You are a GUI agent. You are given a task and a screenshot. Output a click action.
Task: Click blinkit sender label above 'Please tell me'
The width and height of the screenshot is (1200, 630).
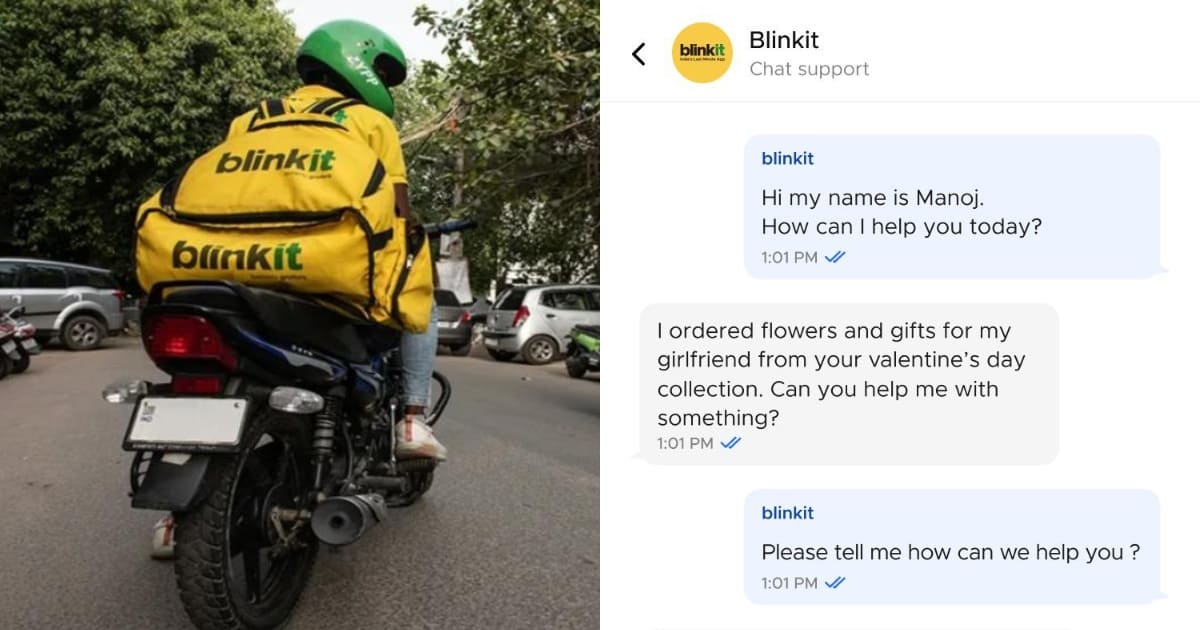[788, 513]
